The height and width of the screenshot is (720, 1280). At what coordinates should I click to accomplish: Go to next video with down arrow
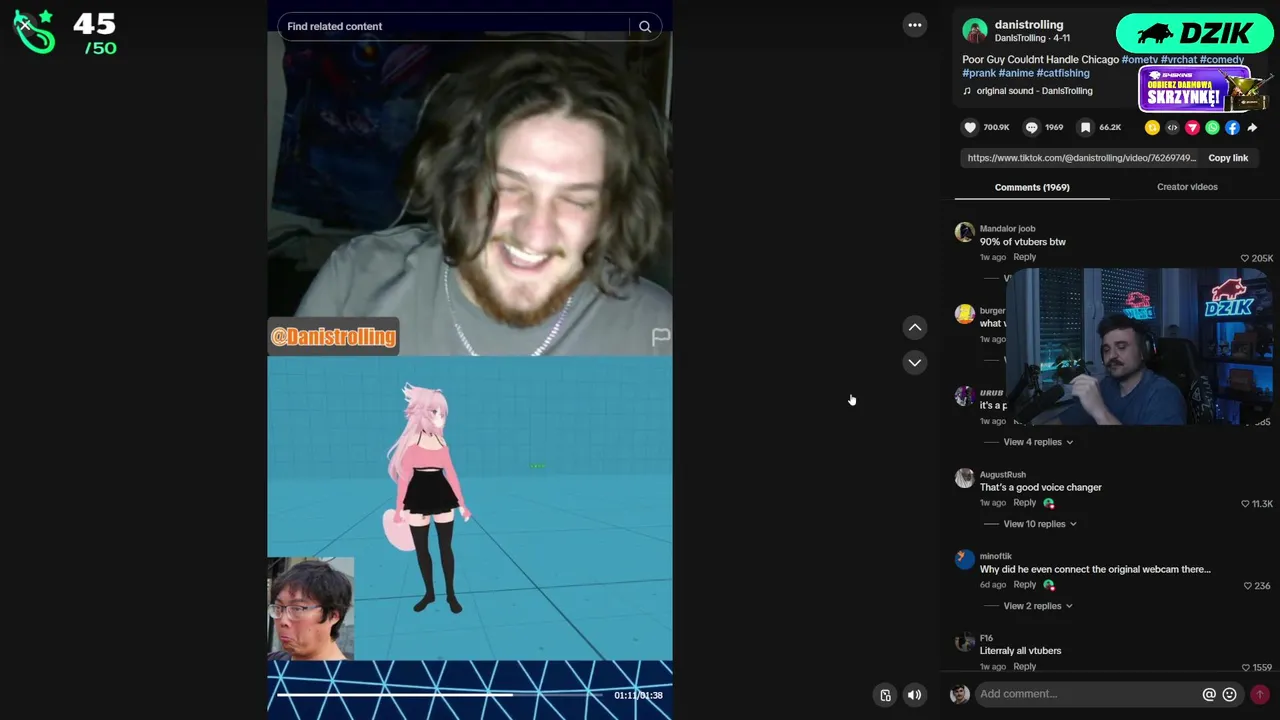915,362
